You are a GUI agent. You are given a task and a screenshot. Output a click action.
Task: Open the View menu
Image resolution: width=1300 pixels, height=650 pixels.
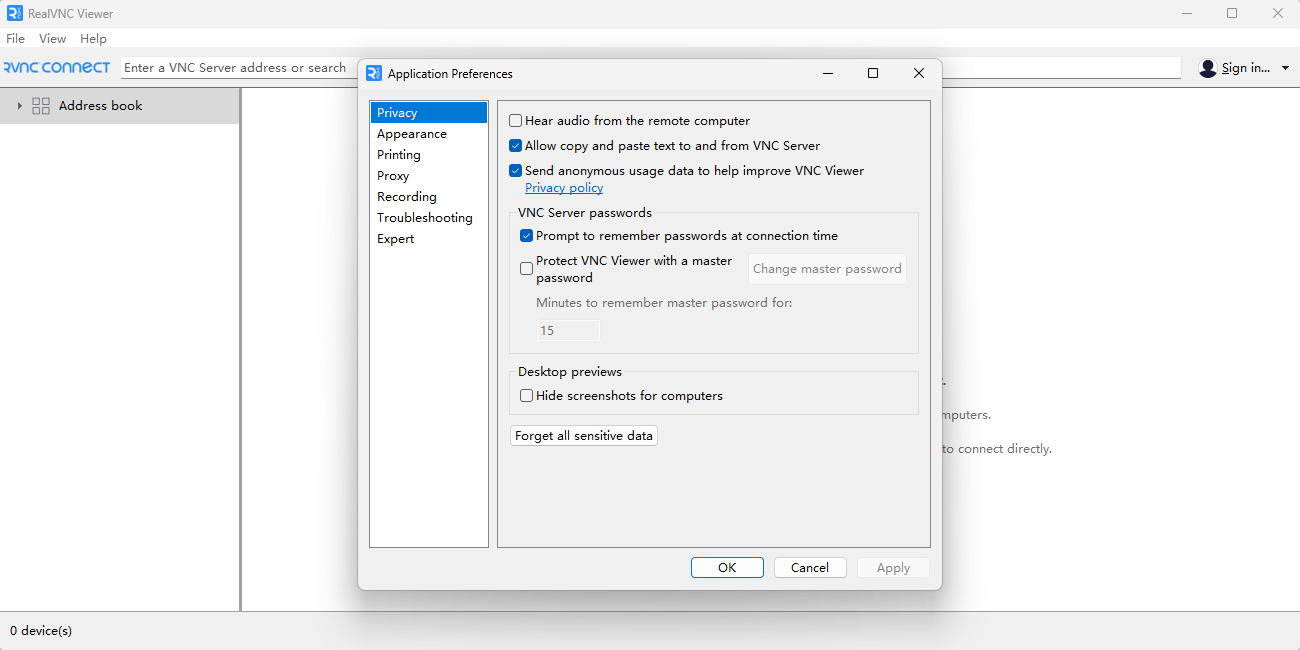click(x=52, y=39)
